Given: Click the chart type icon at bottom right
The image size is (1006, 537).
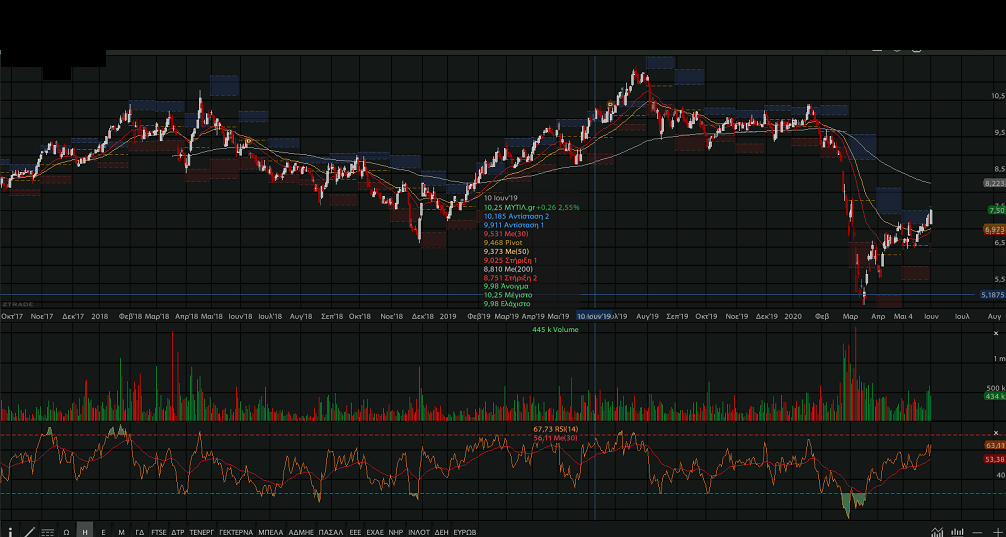Looking at the screenshot, I should [x=937, y=531].
